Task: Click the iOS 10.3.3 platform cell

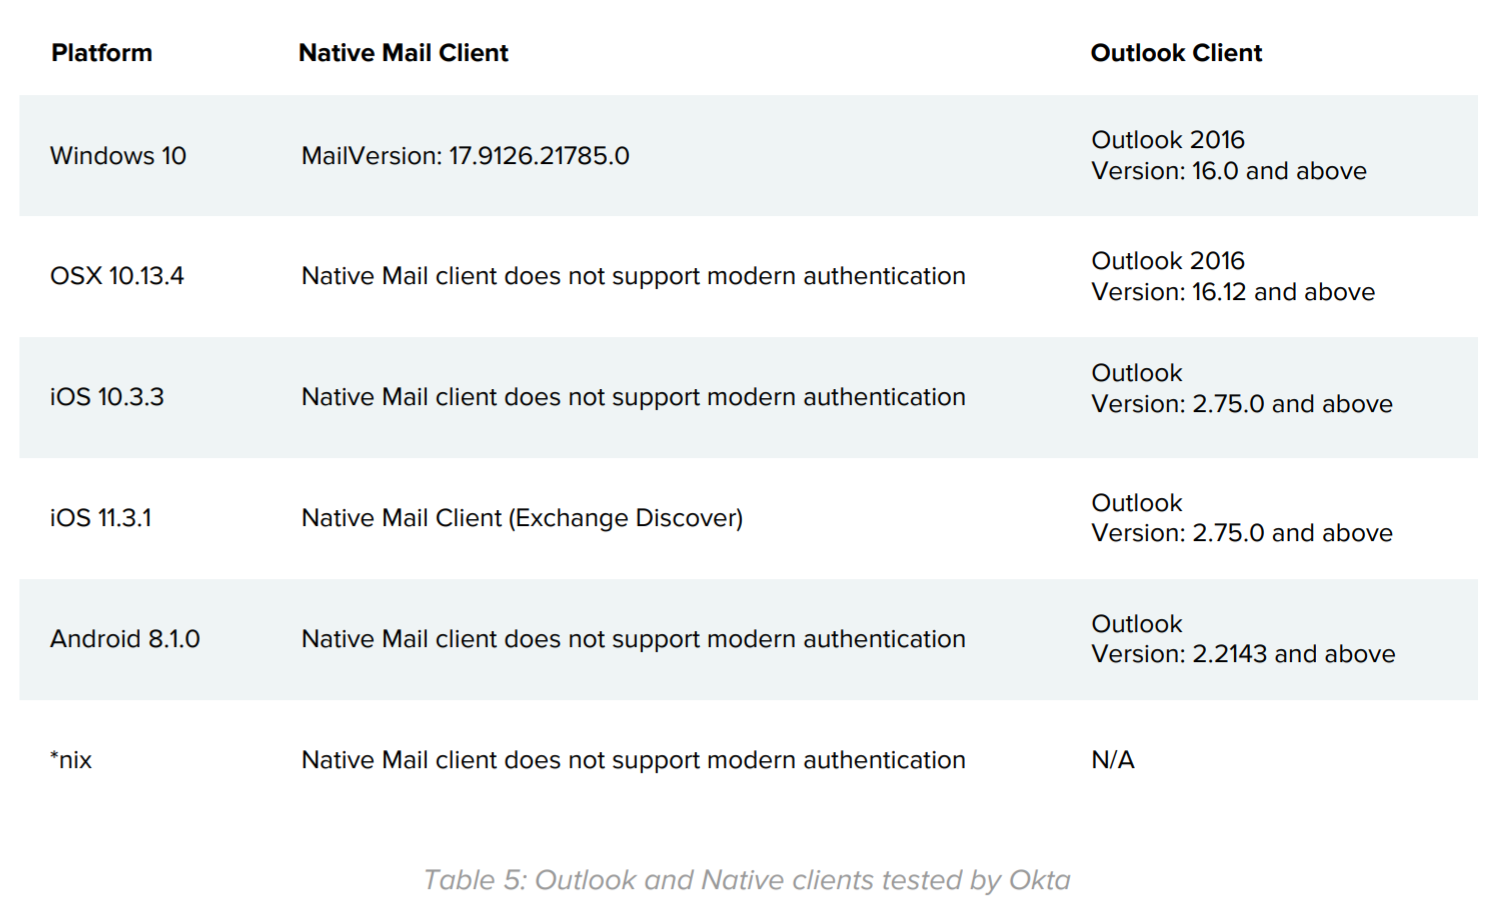Action: [107, 397]
